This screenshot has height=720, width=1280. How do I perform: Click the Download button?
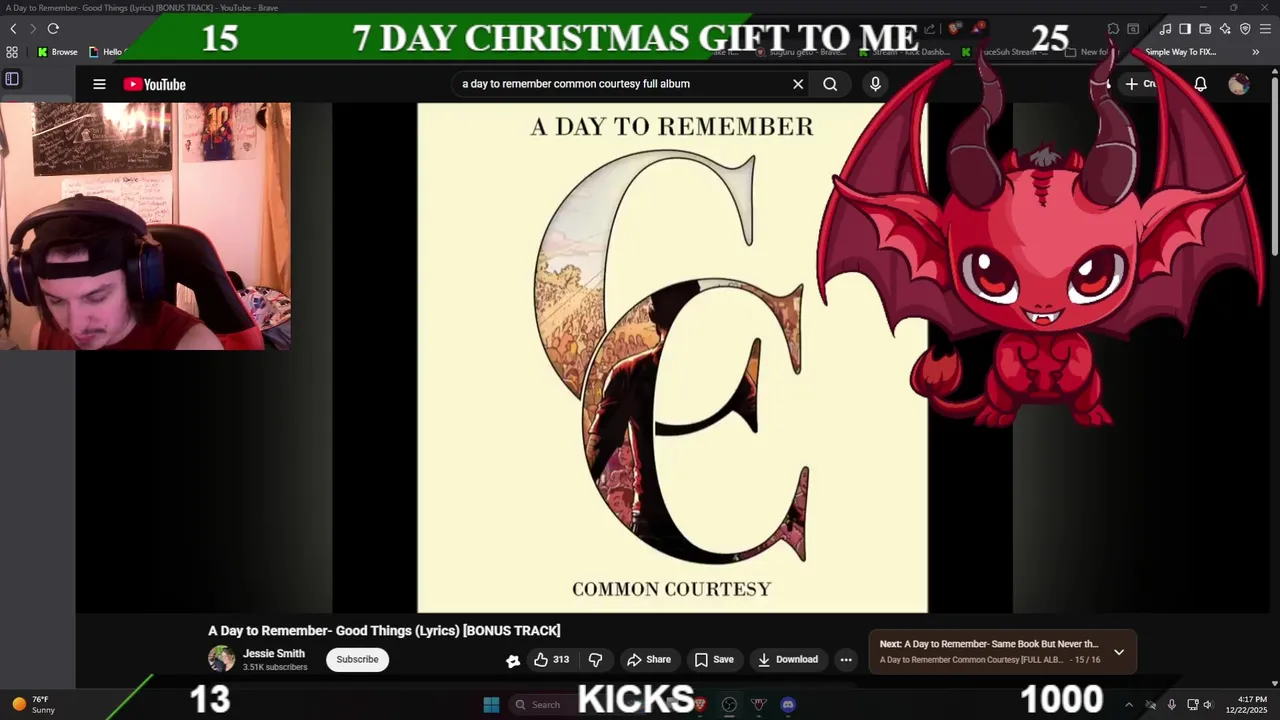(x=788, y=659)
